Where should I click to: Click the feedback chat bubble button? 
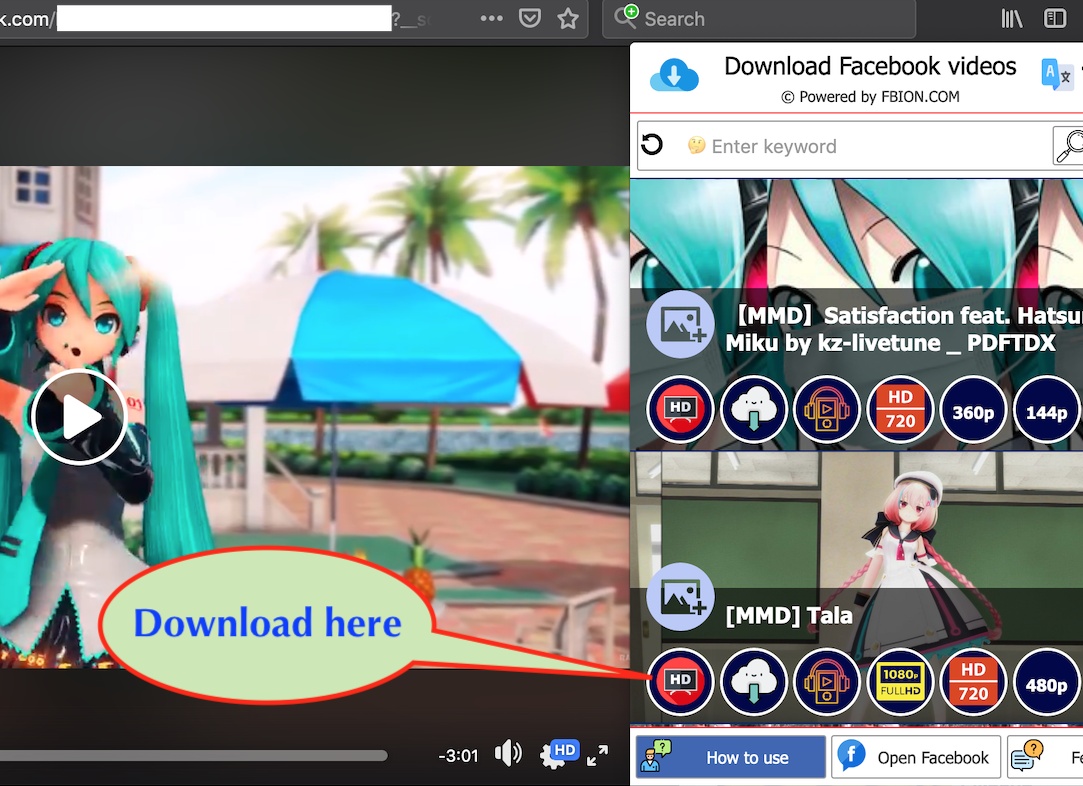(1045, 757)
